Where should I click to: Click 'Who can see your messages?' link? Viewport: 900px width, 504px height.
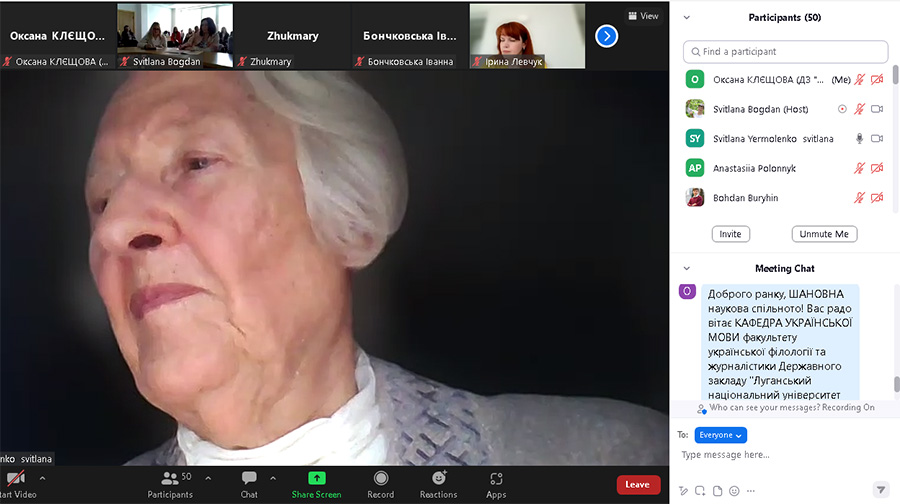coord(765,408)
